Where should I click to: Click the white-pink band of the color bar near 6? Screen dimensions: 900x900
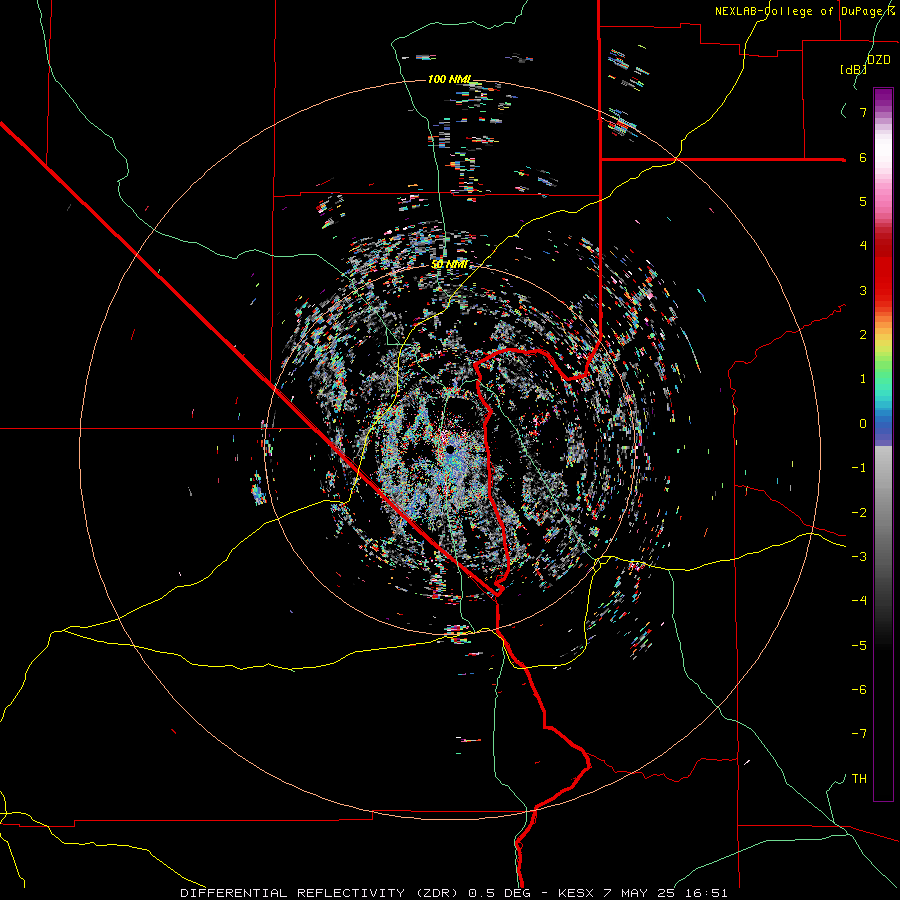click(883, 155)
